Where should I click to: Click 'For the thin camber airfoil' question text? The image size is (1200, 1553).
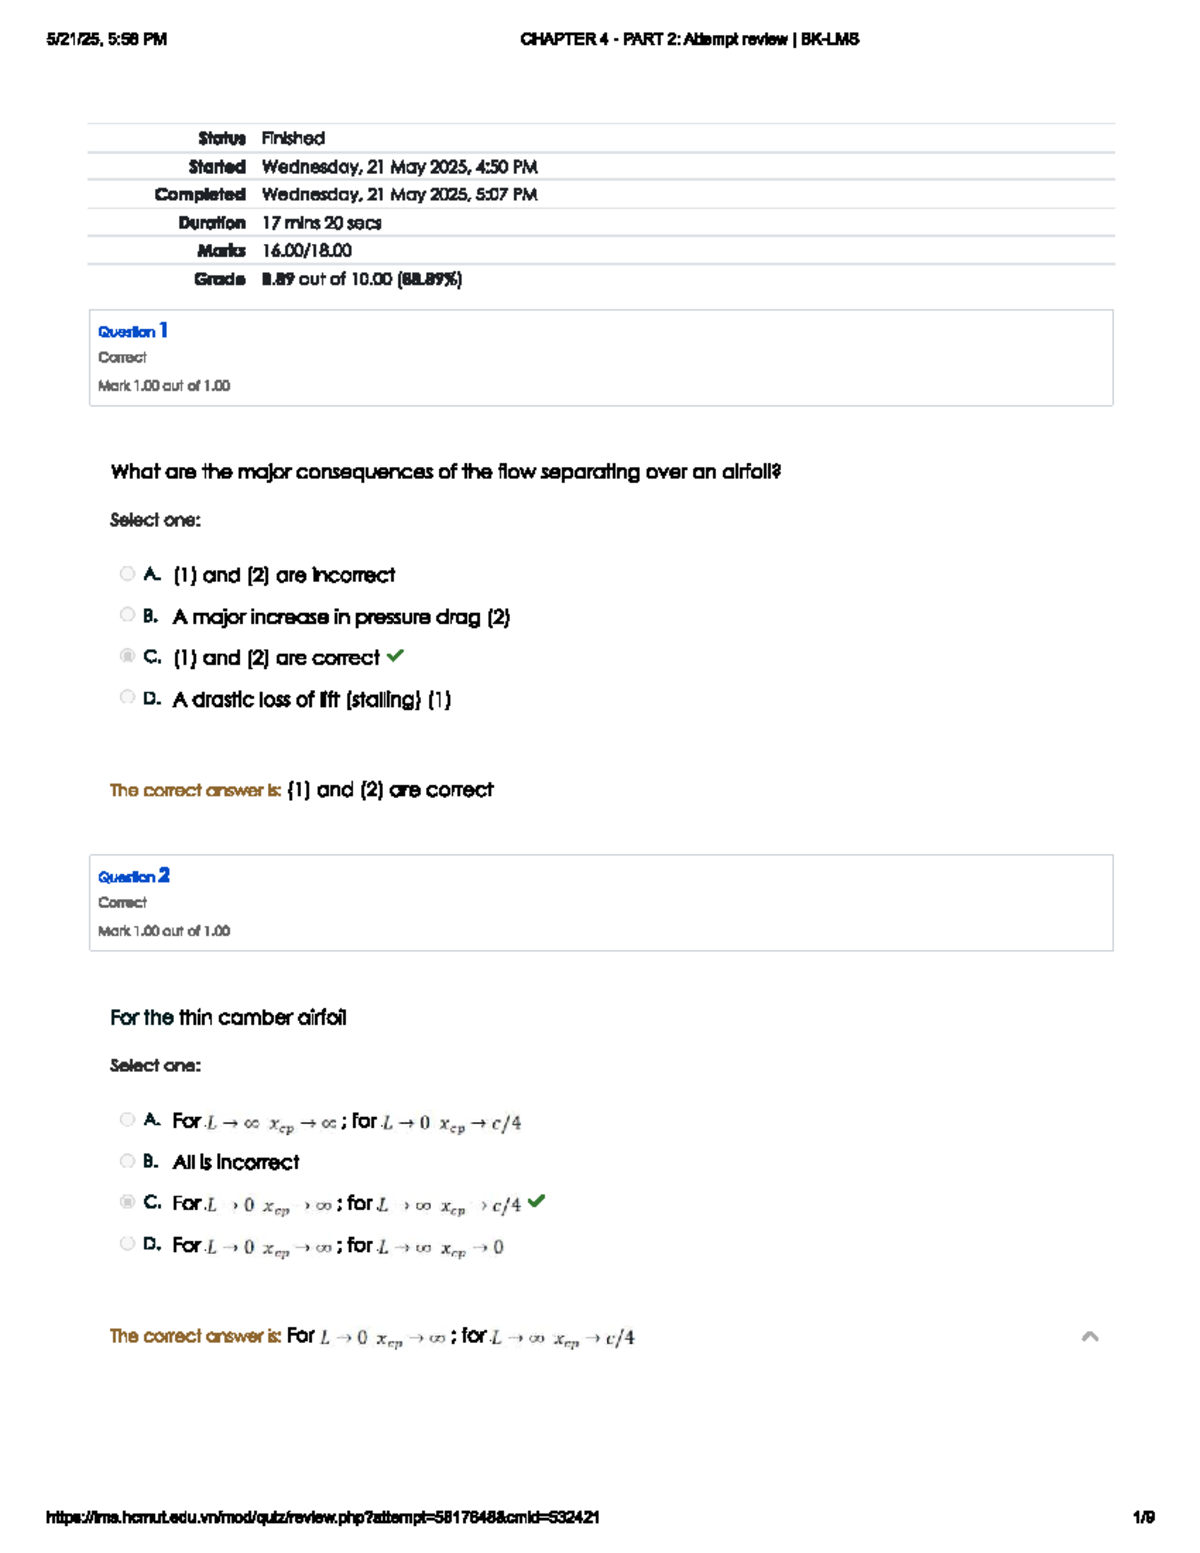pyautogui.click(x=228, y=1017)
